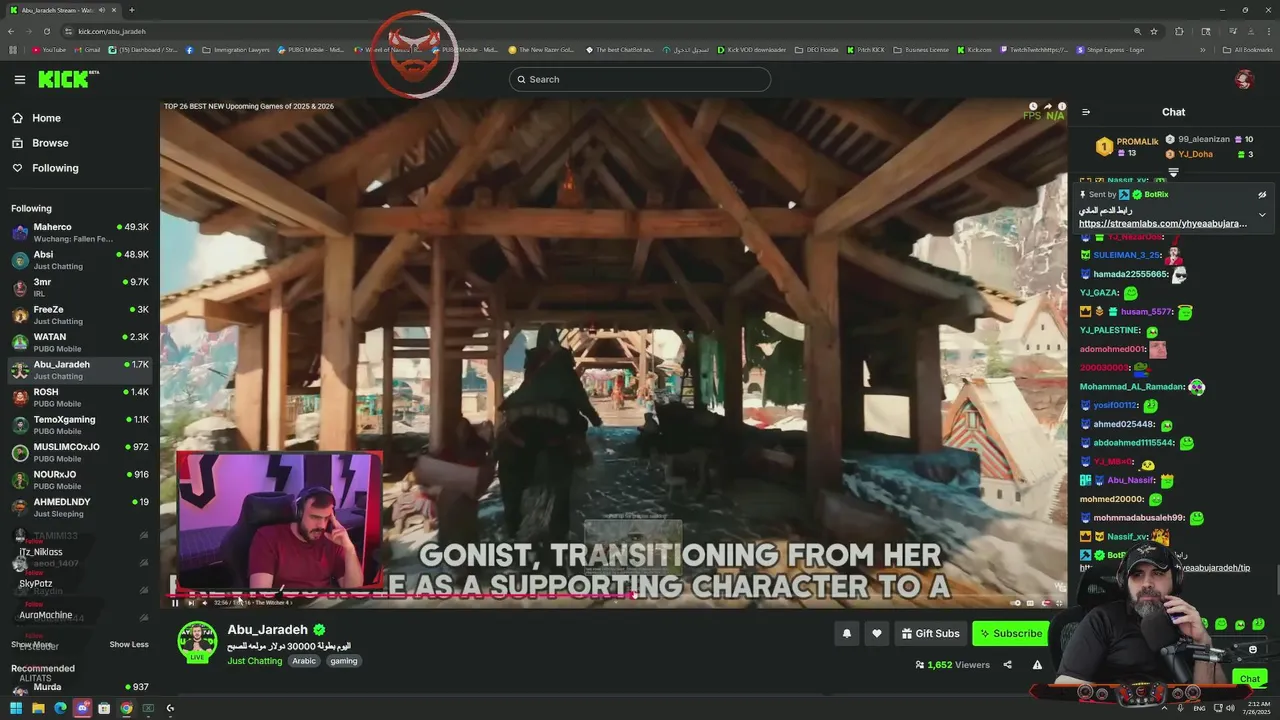Open Absi channel in Following list

tap(79, 260)
